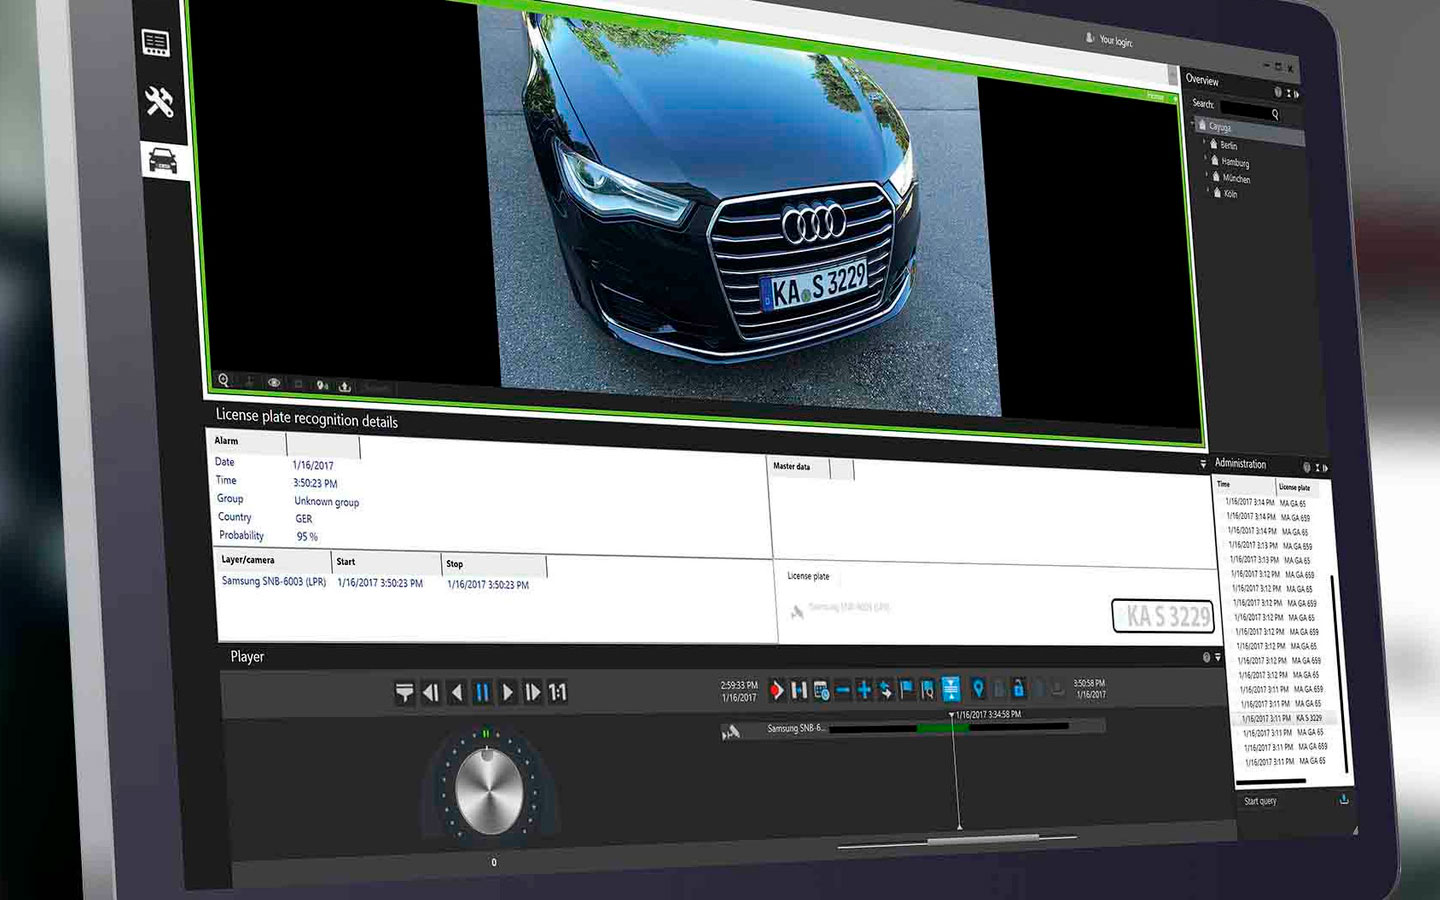Click the KA S 3229 license plate thumbnail
This screenshot has width=1440, height=900.
click(1163, 616)
